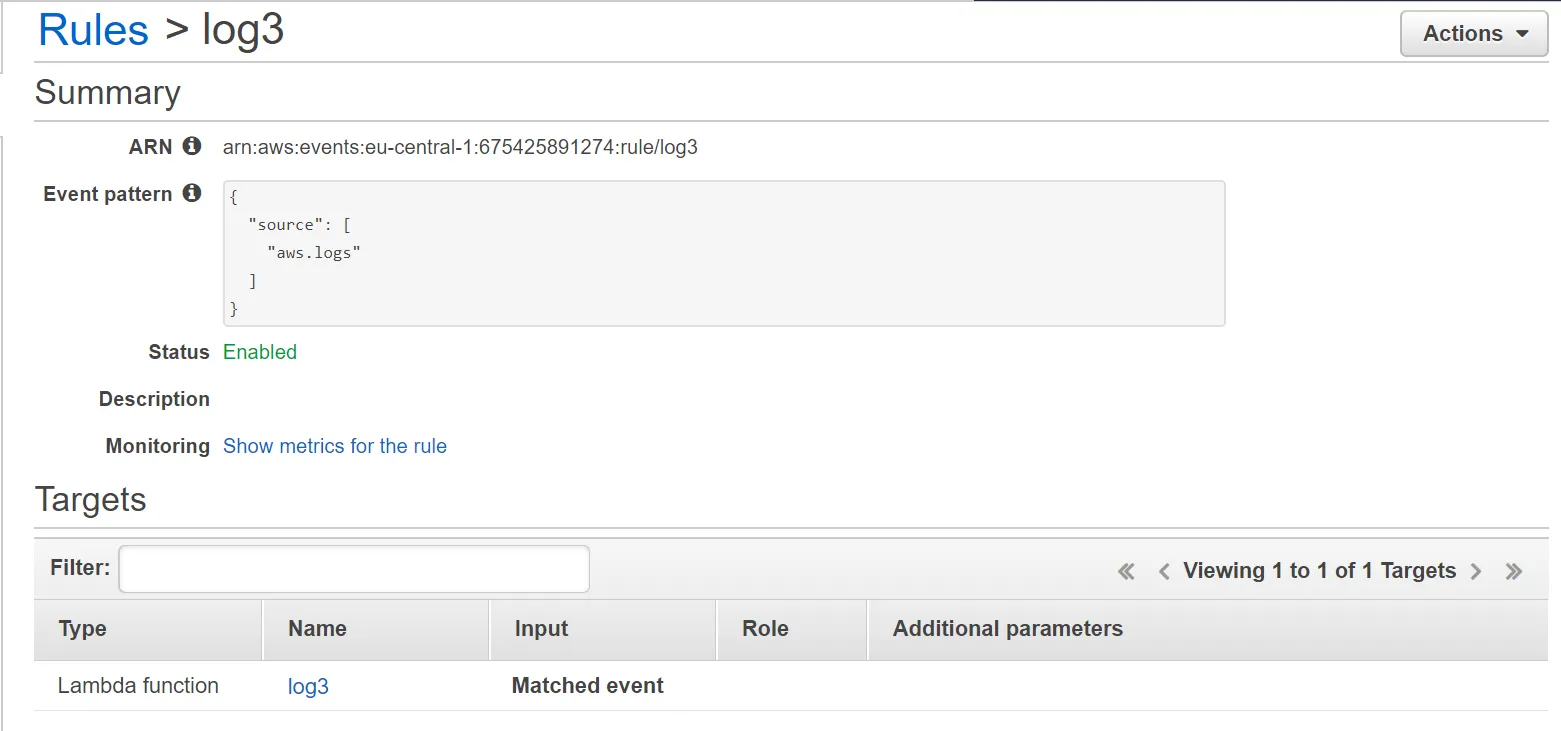1561x731 pixels.
Task: Sort targets by Name column
Action: [317, 629]
